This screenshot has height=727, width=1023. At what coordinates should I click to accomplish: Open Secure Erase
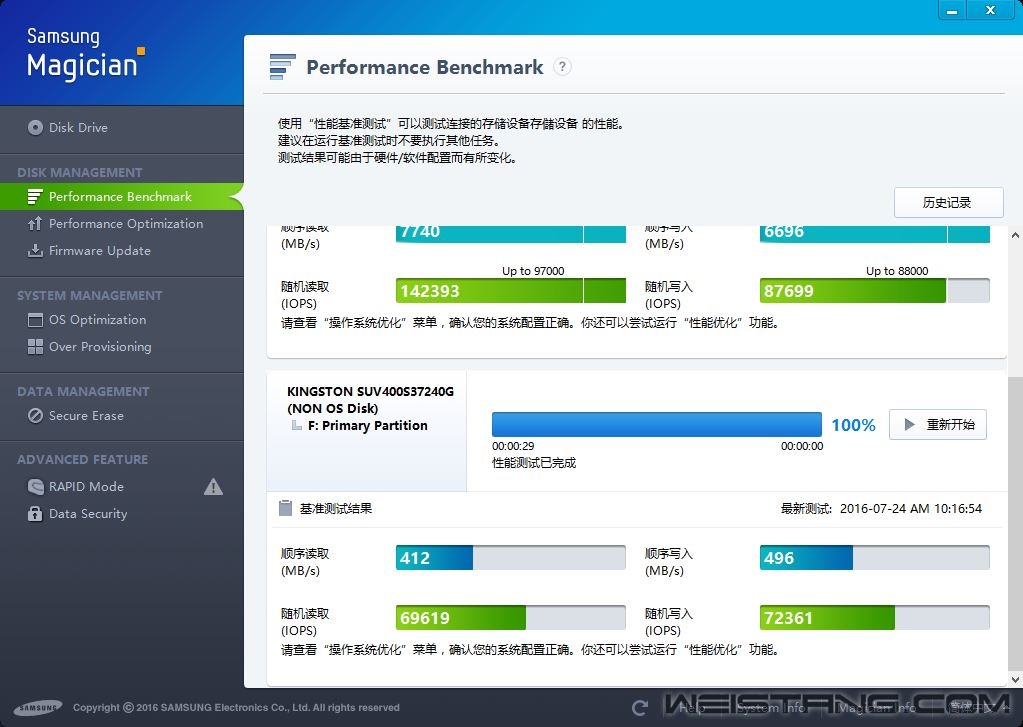coord(121,416)
